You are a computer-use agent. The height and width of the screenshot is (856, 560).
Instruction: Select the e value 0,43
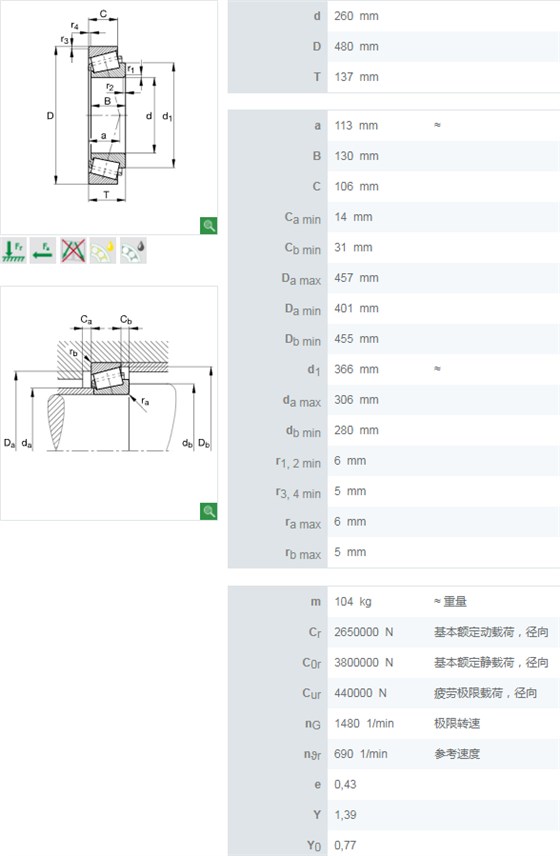[x=345, y=784]
